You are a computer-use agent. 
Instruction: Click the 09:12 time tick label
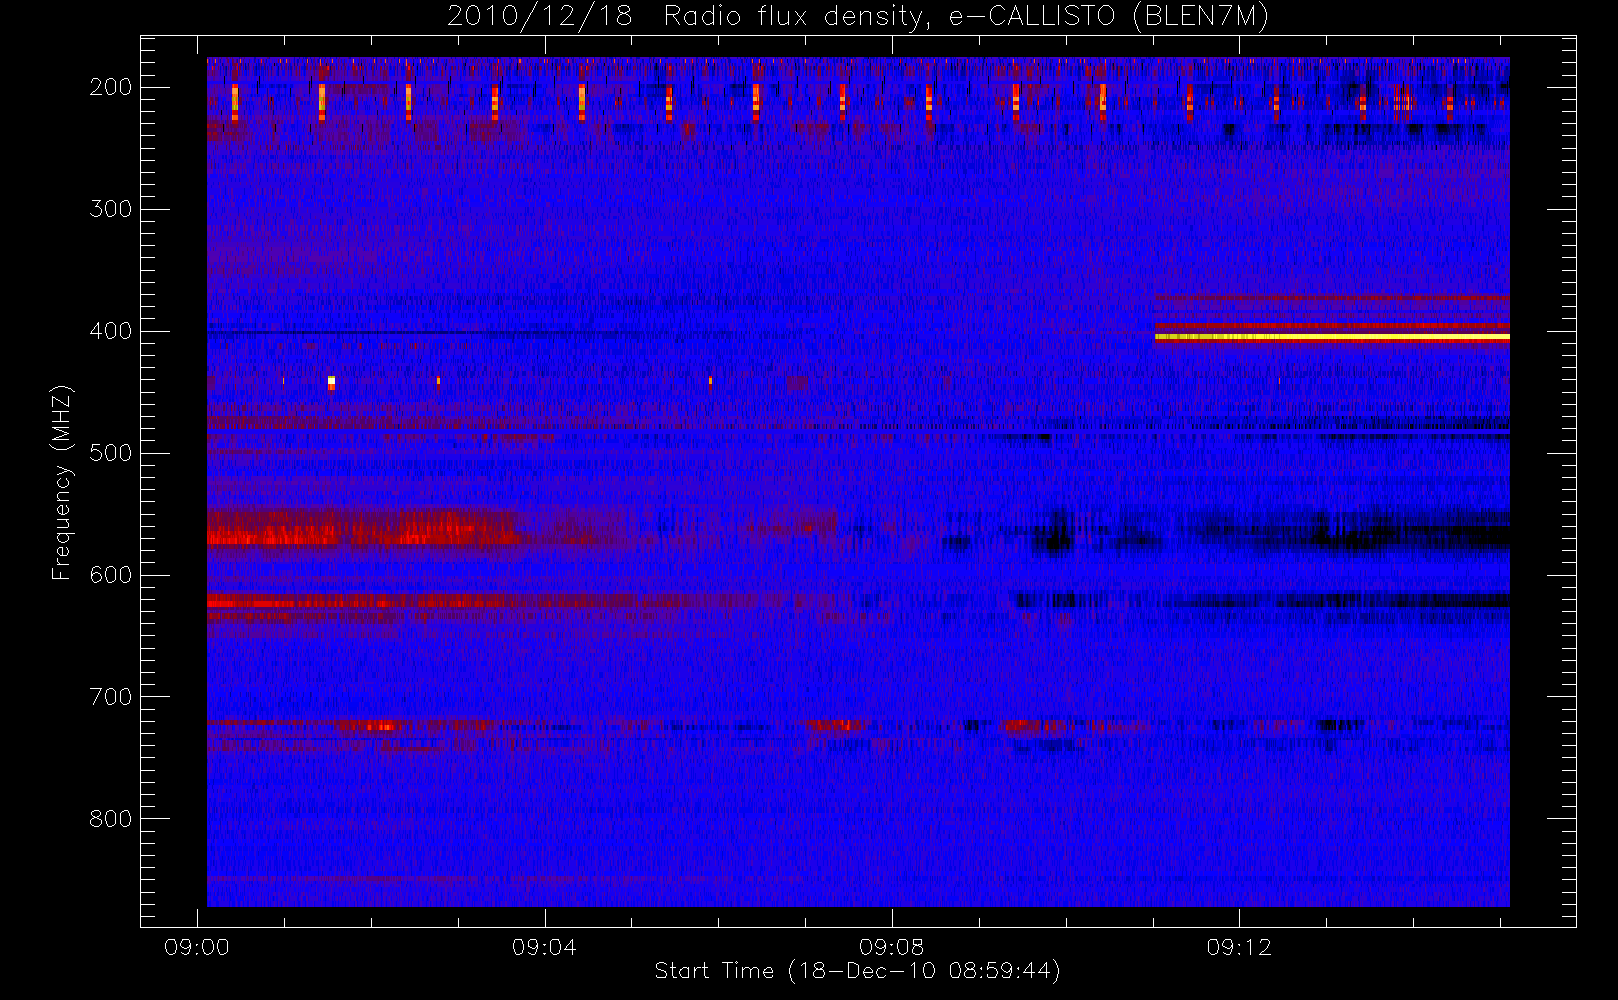1239,947
